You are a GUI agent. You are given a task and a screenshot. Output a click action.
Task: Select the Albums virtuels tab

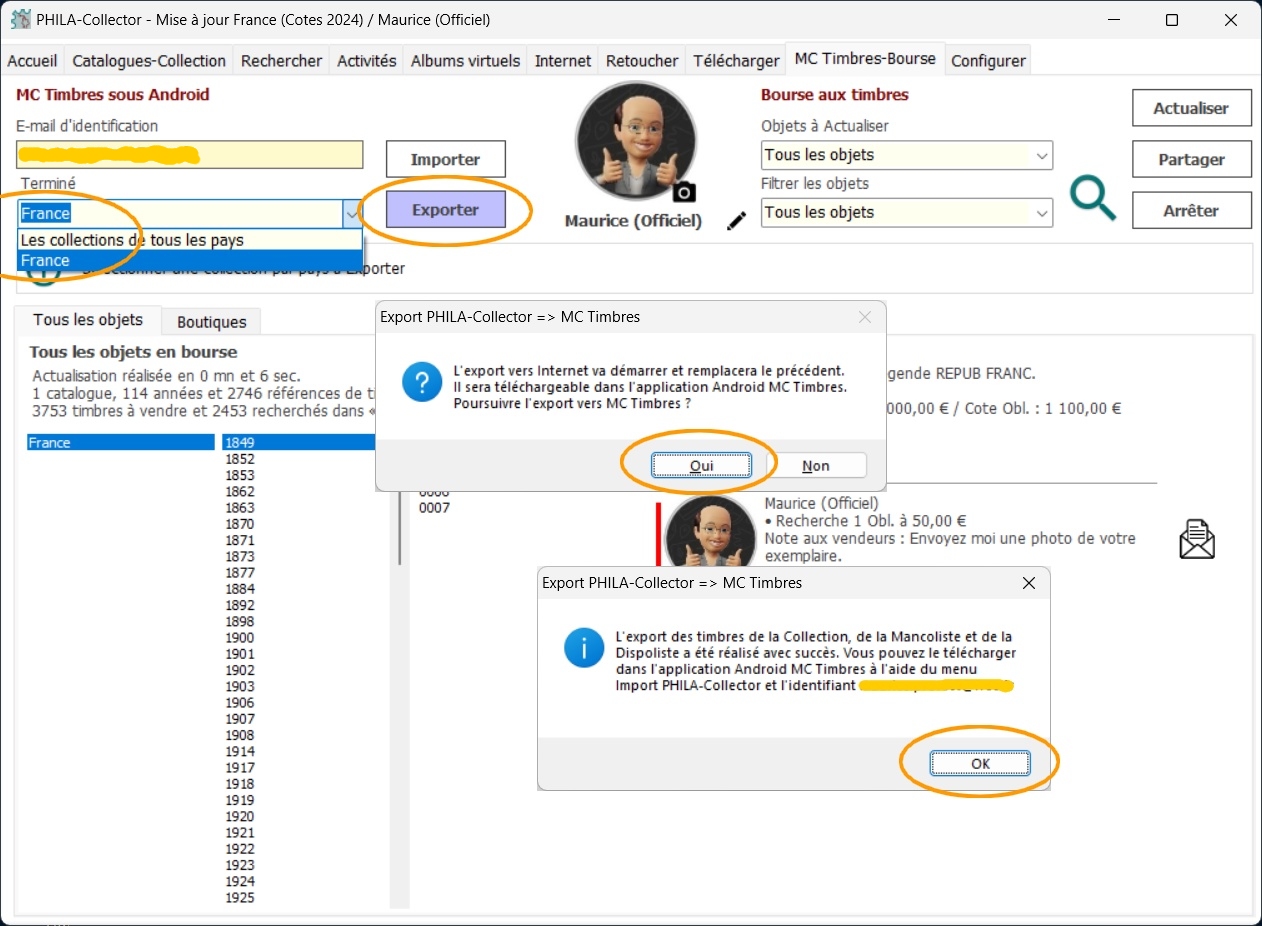point(466,61)
